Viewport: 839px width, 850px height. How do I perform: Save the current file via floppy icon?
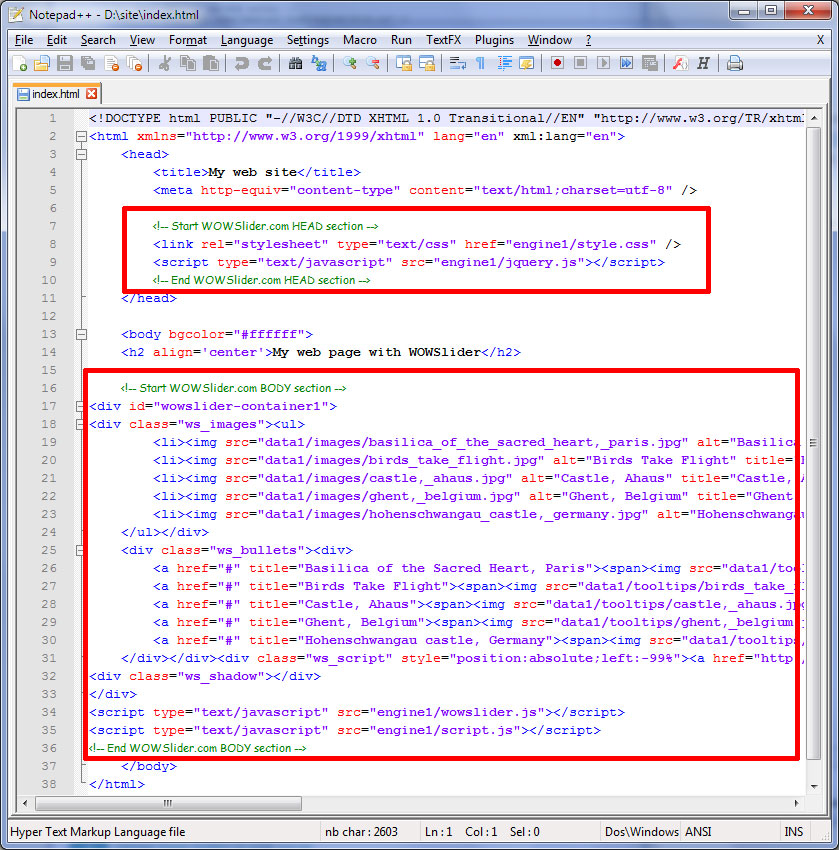click(65, 63)
